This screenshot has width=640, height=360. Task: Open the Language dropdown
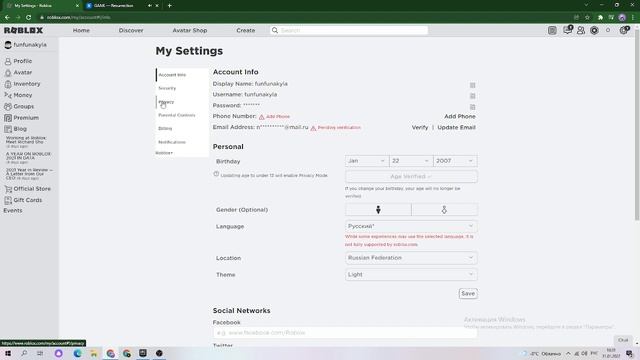[x=411, y=226]
